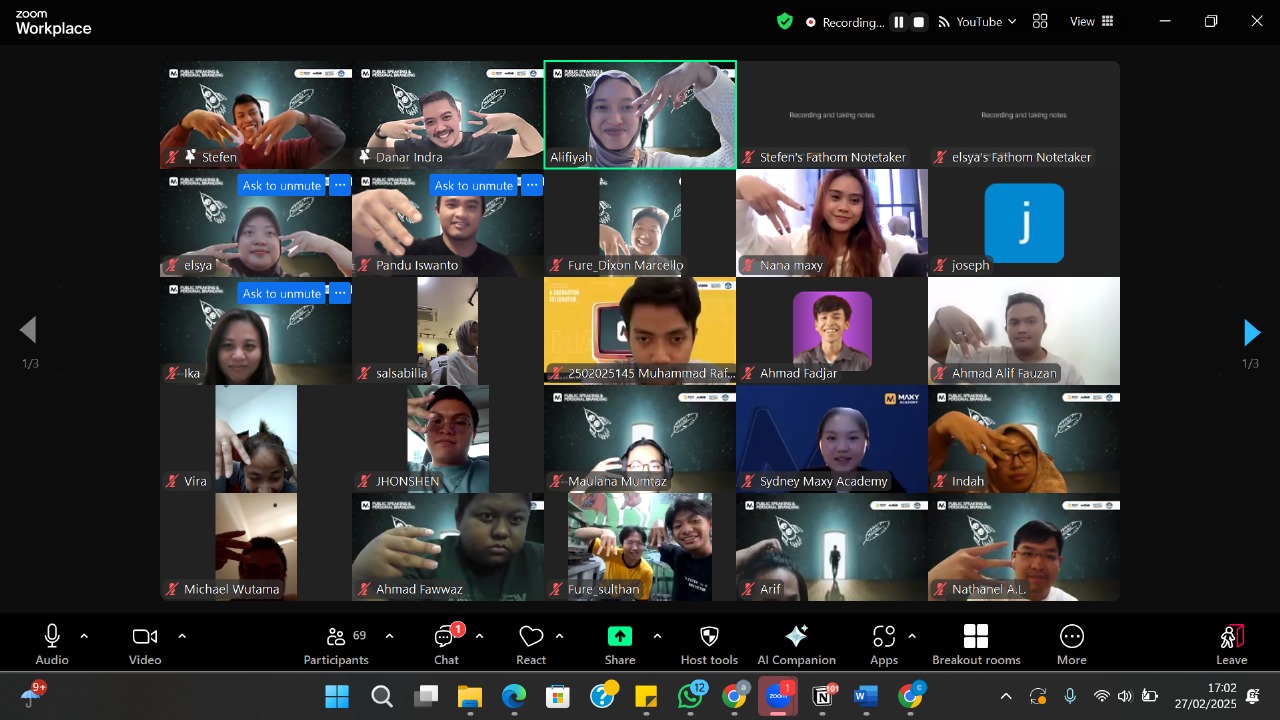The image size is (1280, 720).
Task: Go to previous gallery page arrow
Action: point(28,330)
